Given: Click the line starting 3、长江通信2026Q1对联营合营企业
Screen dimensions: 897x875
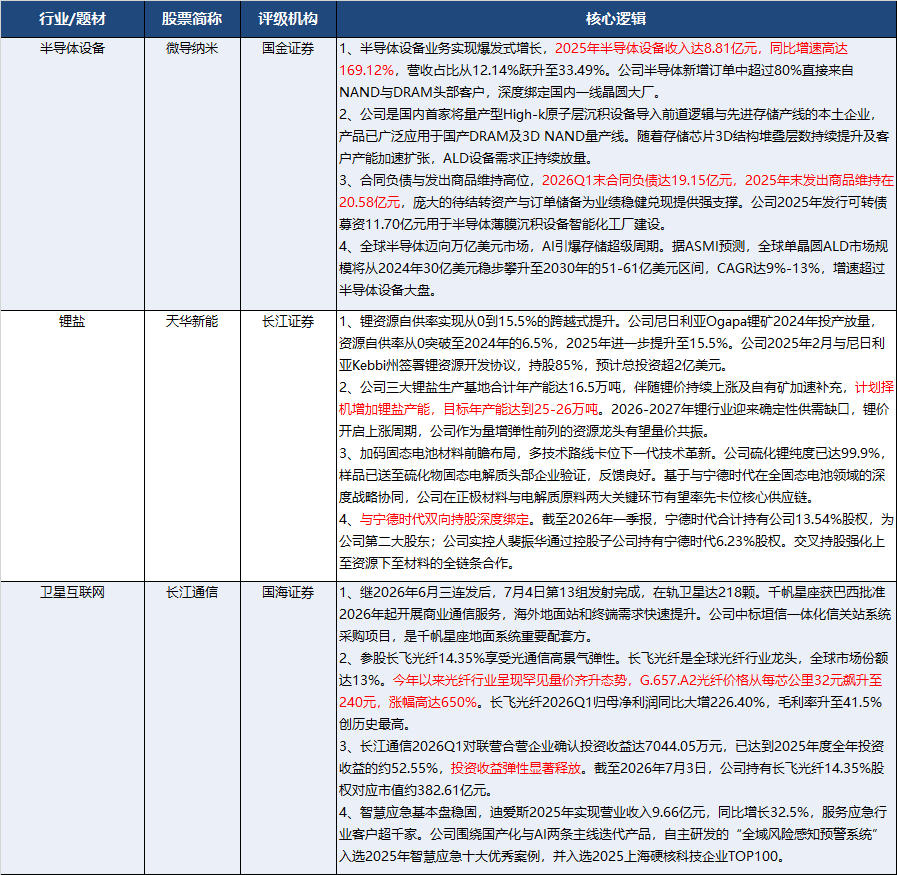Looking at the screenshot, I should coord(612,746).
